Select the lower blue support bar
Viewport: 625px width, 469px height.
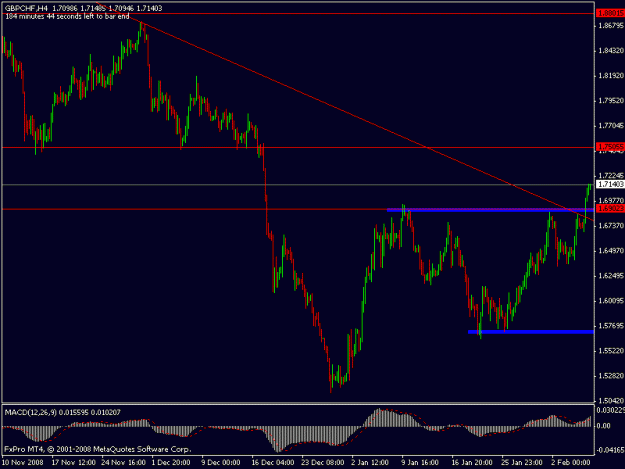531,332
